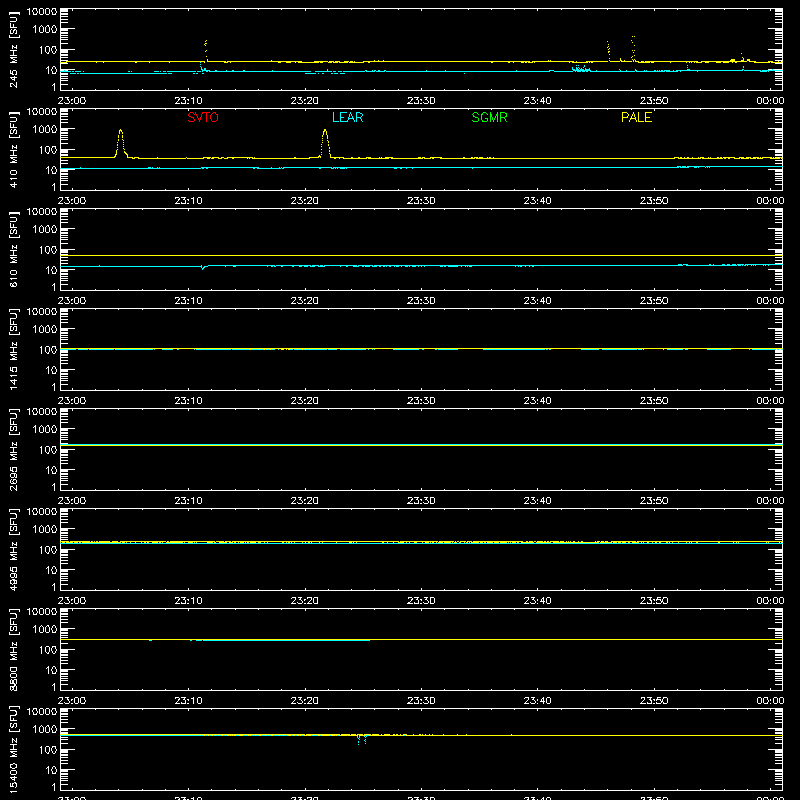The height and width of the screenshot is (800, 800).
Task: Click the '23:20' time label below 410 MHz plot
Action: point(305,201)
